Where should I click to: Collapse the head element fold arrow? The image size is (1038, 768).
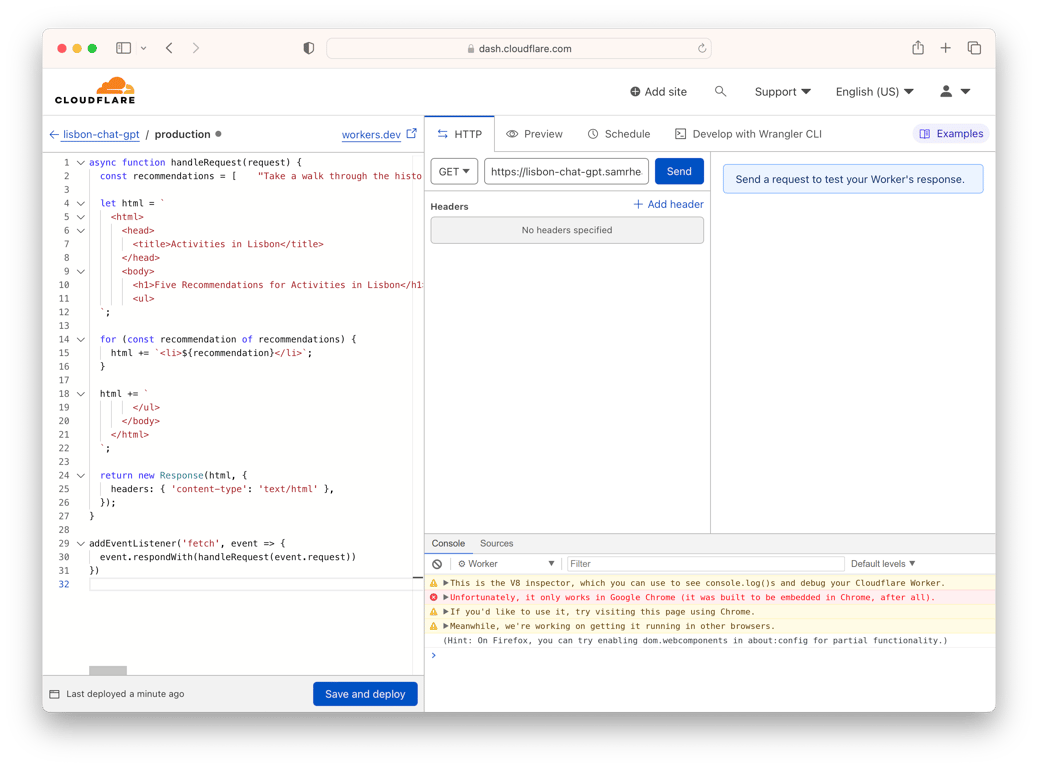(81, 230)
